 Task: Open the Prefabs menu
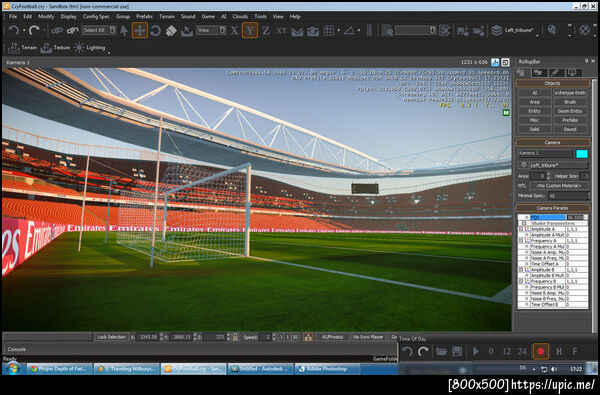point(144,16)
